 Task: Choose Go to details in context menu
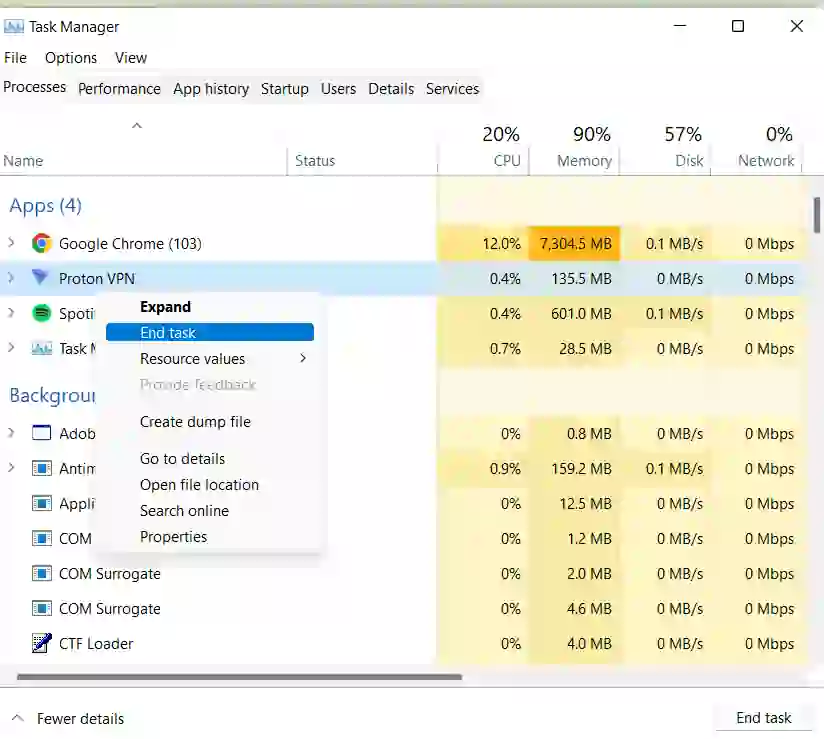(210, 458)
